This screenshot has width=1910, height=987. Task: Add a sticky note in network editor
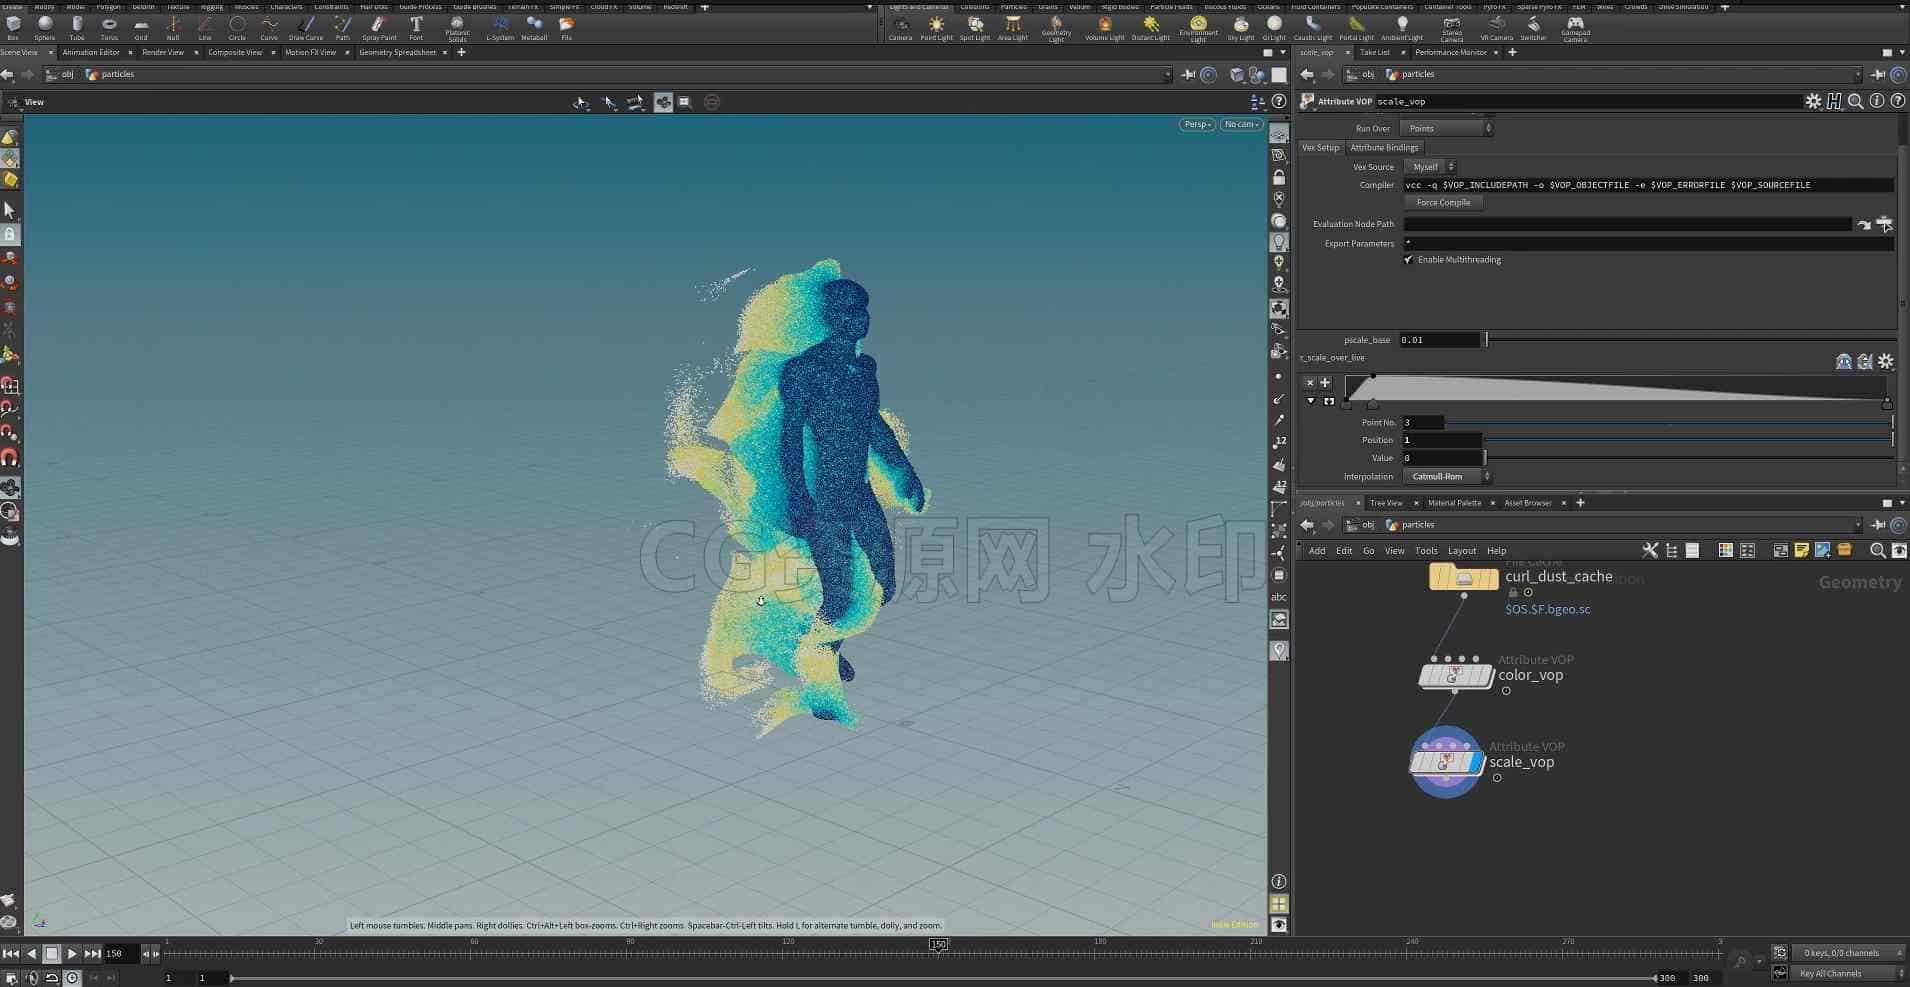point(1801,550)
